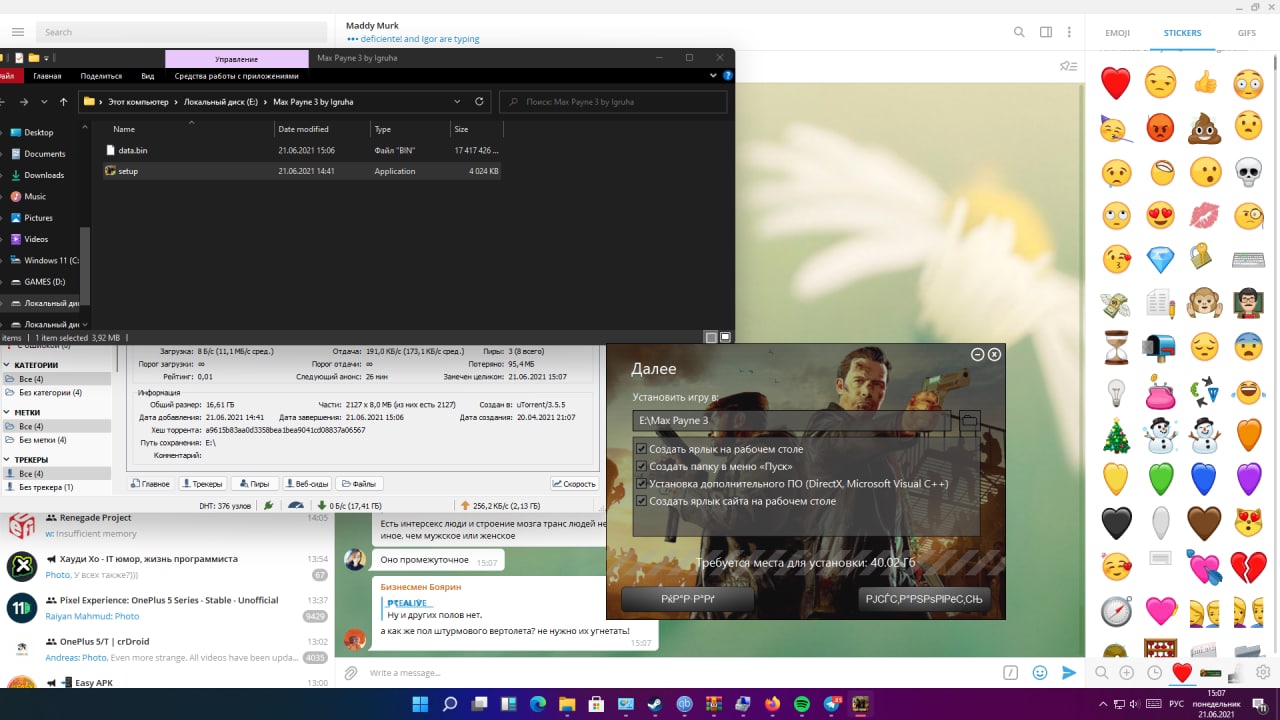Show recent stickers clock icon

click(x=1155, y=673)
